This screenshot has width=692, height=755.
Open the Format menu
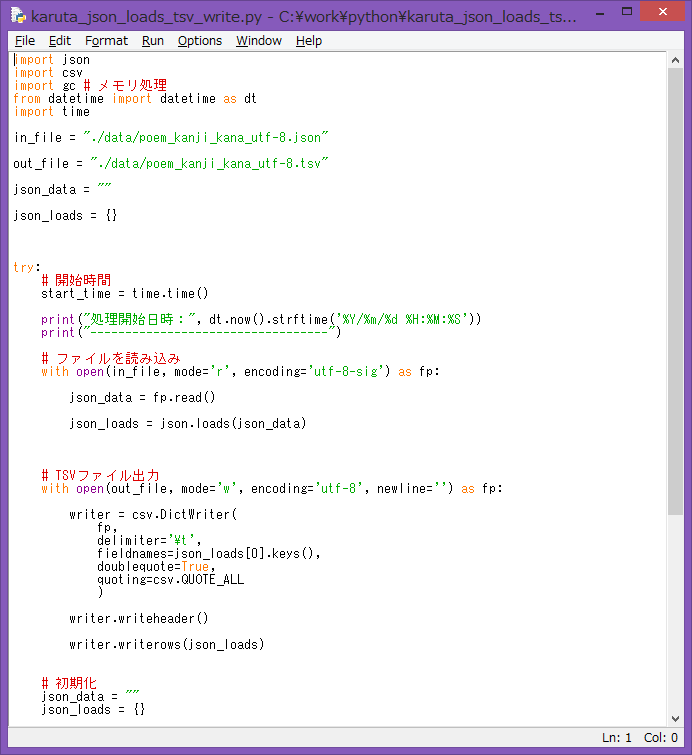pos(106,41)
